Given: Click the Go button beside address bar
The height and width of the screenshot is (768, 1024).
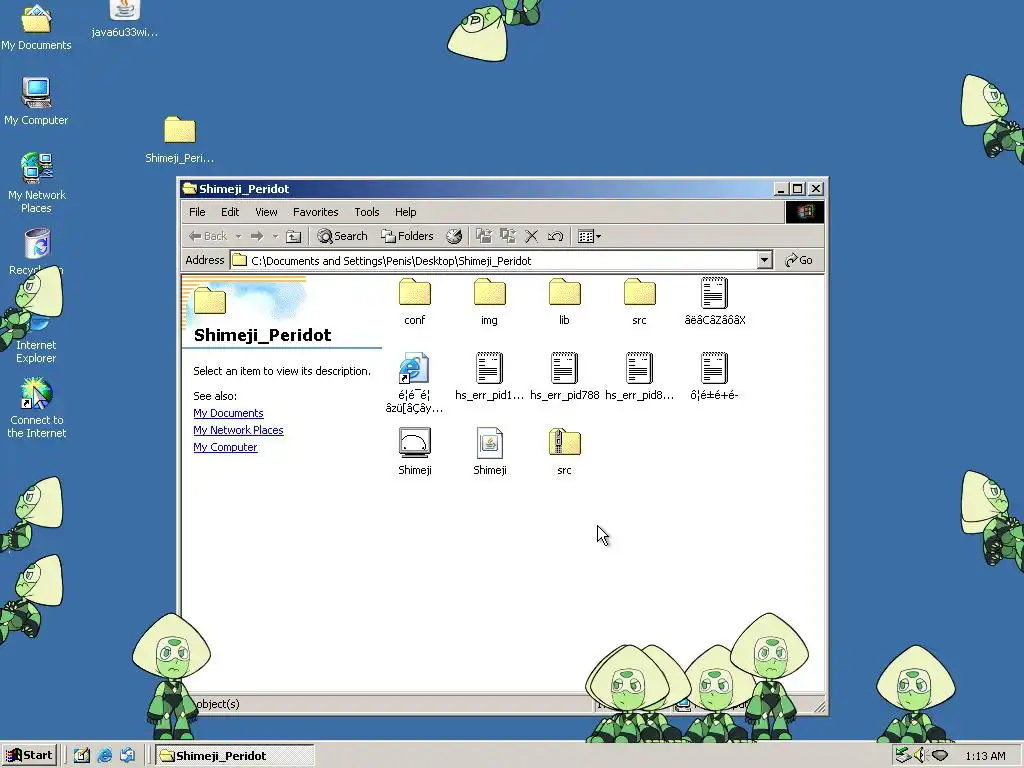Looking at the screenshot, I should click(799, 261).
